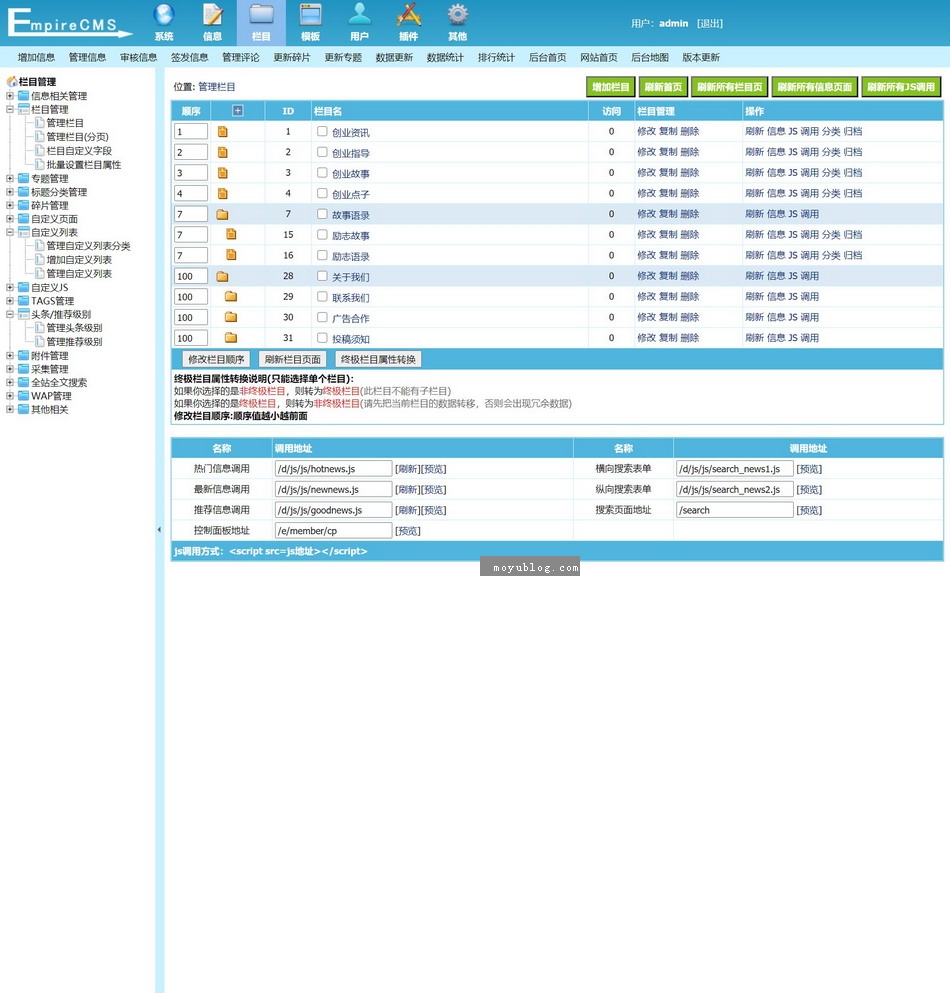Click the 搜索页面地址 /search field
The width and height of the screenshot is (950, 993).
[735, 510]
